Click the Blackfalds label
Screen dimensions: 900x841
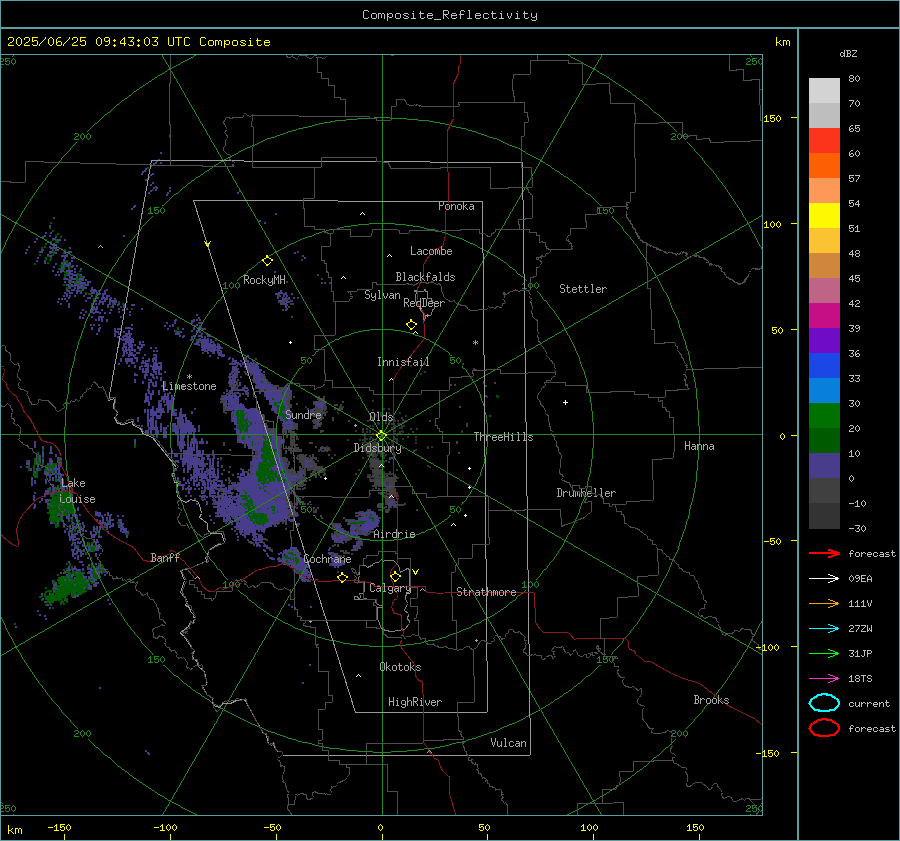coord(425,277)
